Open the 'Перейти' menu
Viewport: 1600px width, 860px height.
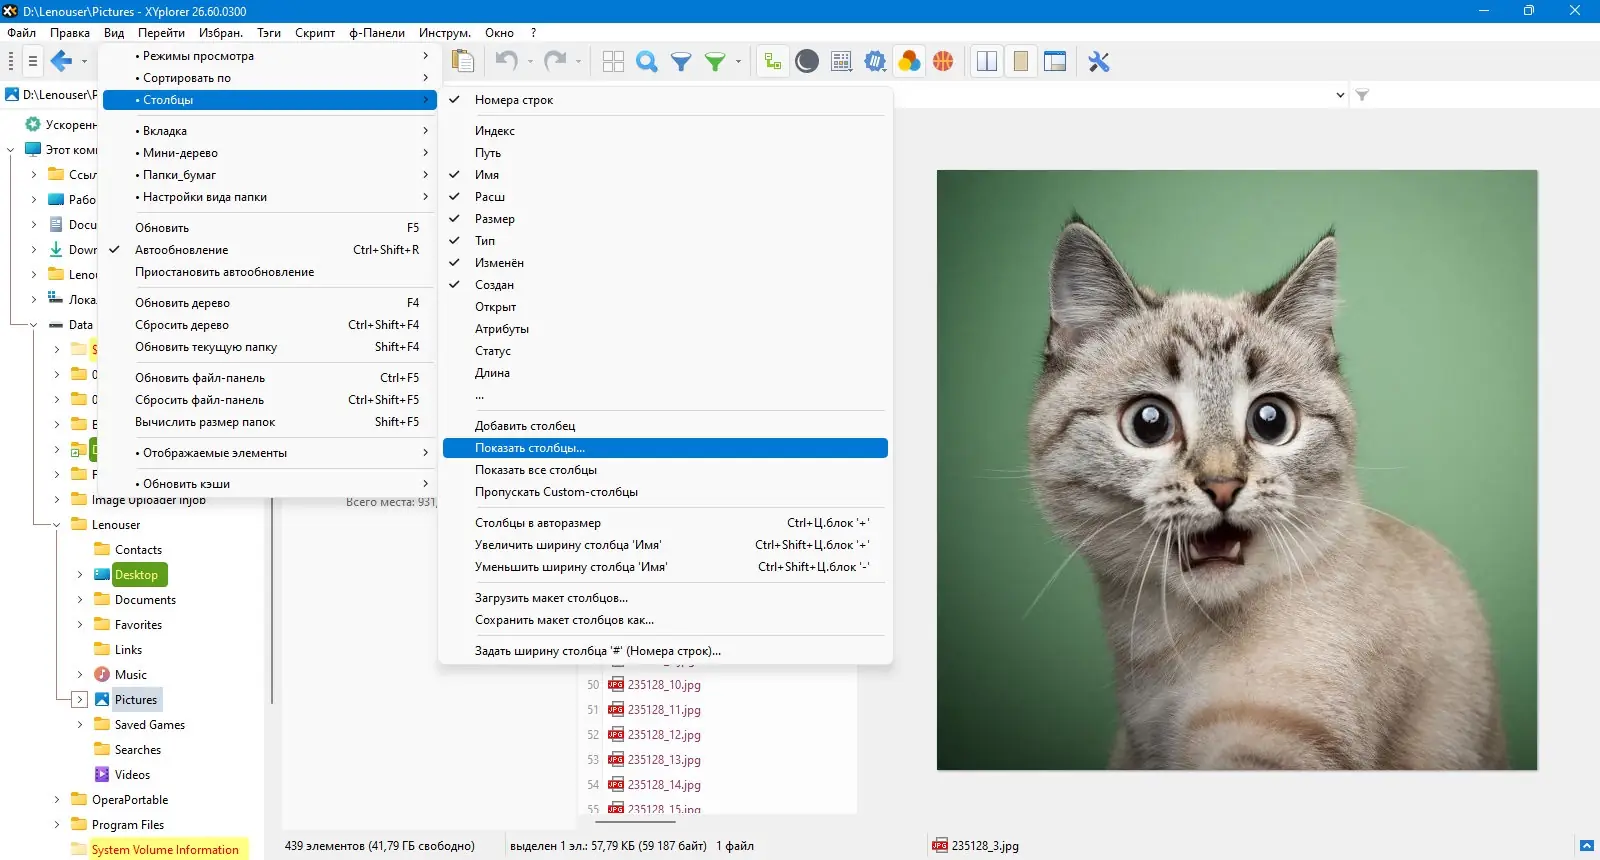tap(161, 33)
